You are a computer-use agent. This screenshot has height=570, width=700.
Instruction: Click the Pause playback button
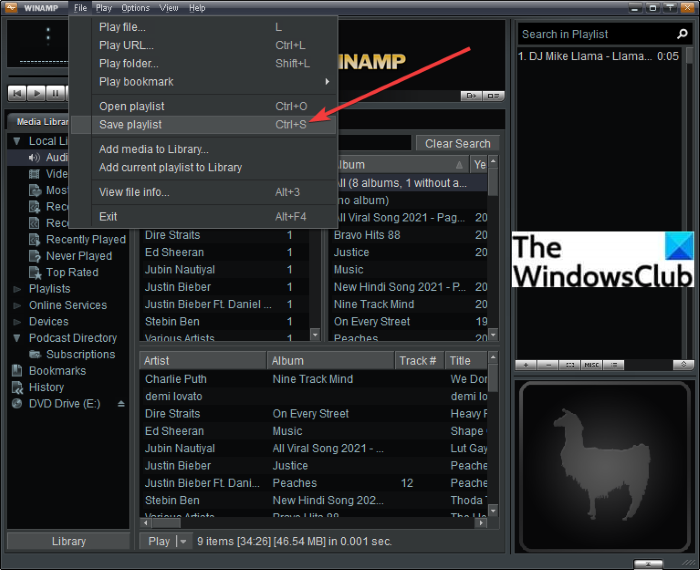(56, 93)
